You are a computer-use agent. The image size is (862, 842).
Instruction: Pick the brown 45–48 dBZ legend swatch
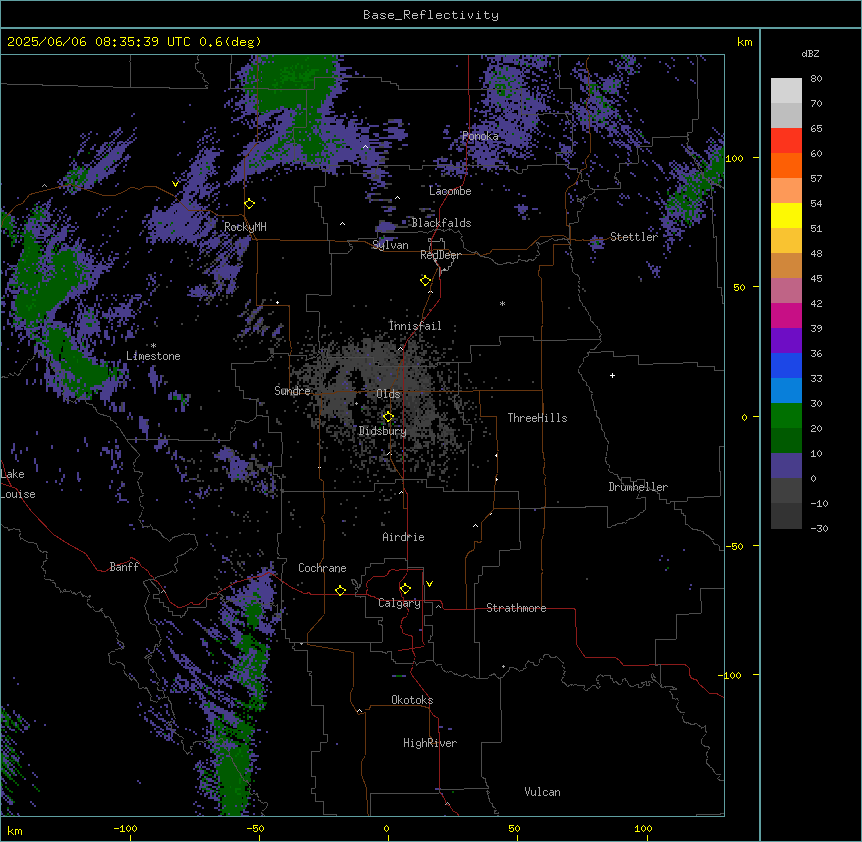point(786,265)
